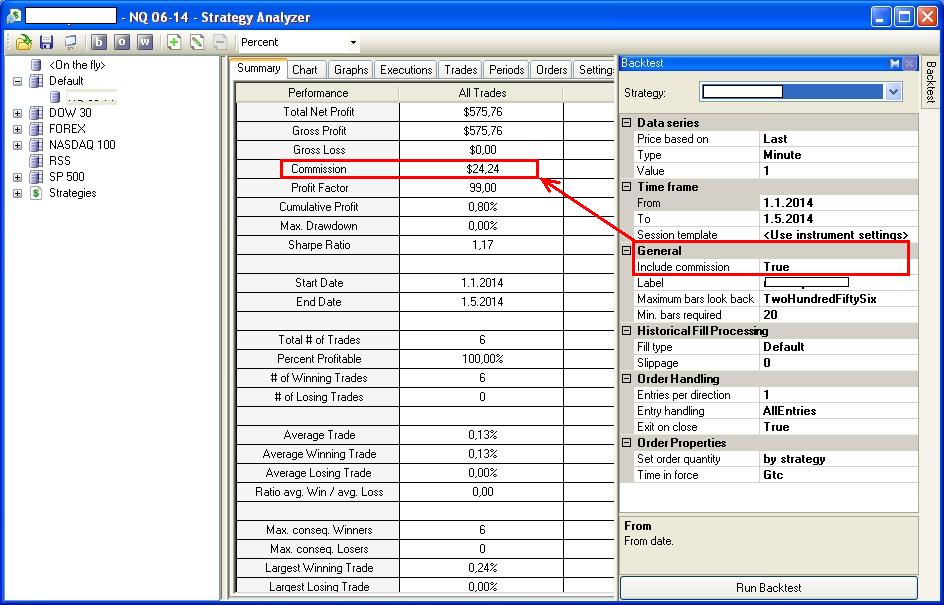944x605 pixels.
Task: Switch to the Executions tab
Action: point(406,70)
